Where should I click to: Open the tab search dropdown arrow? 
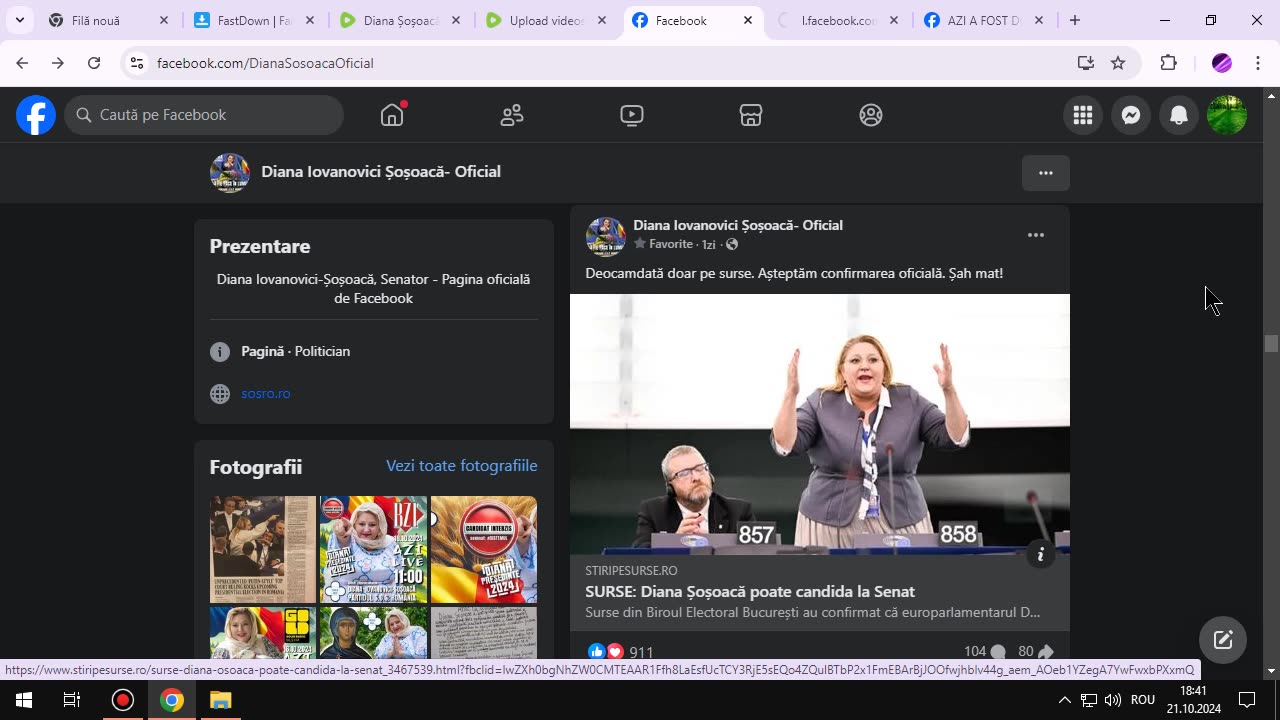tap(19, 20)
